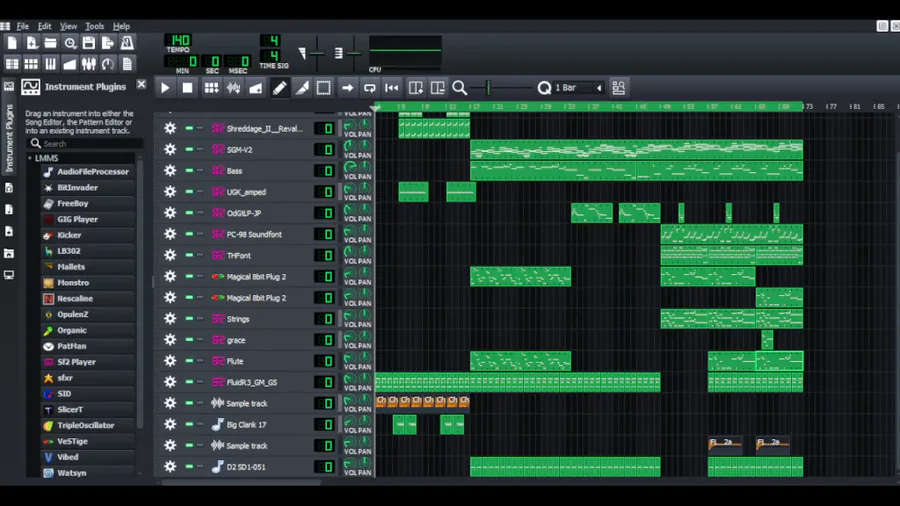Open track options gear for Big Clank 17
This screenshot has height=506, width=900.
170,425
